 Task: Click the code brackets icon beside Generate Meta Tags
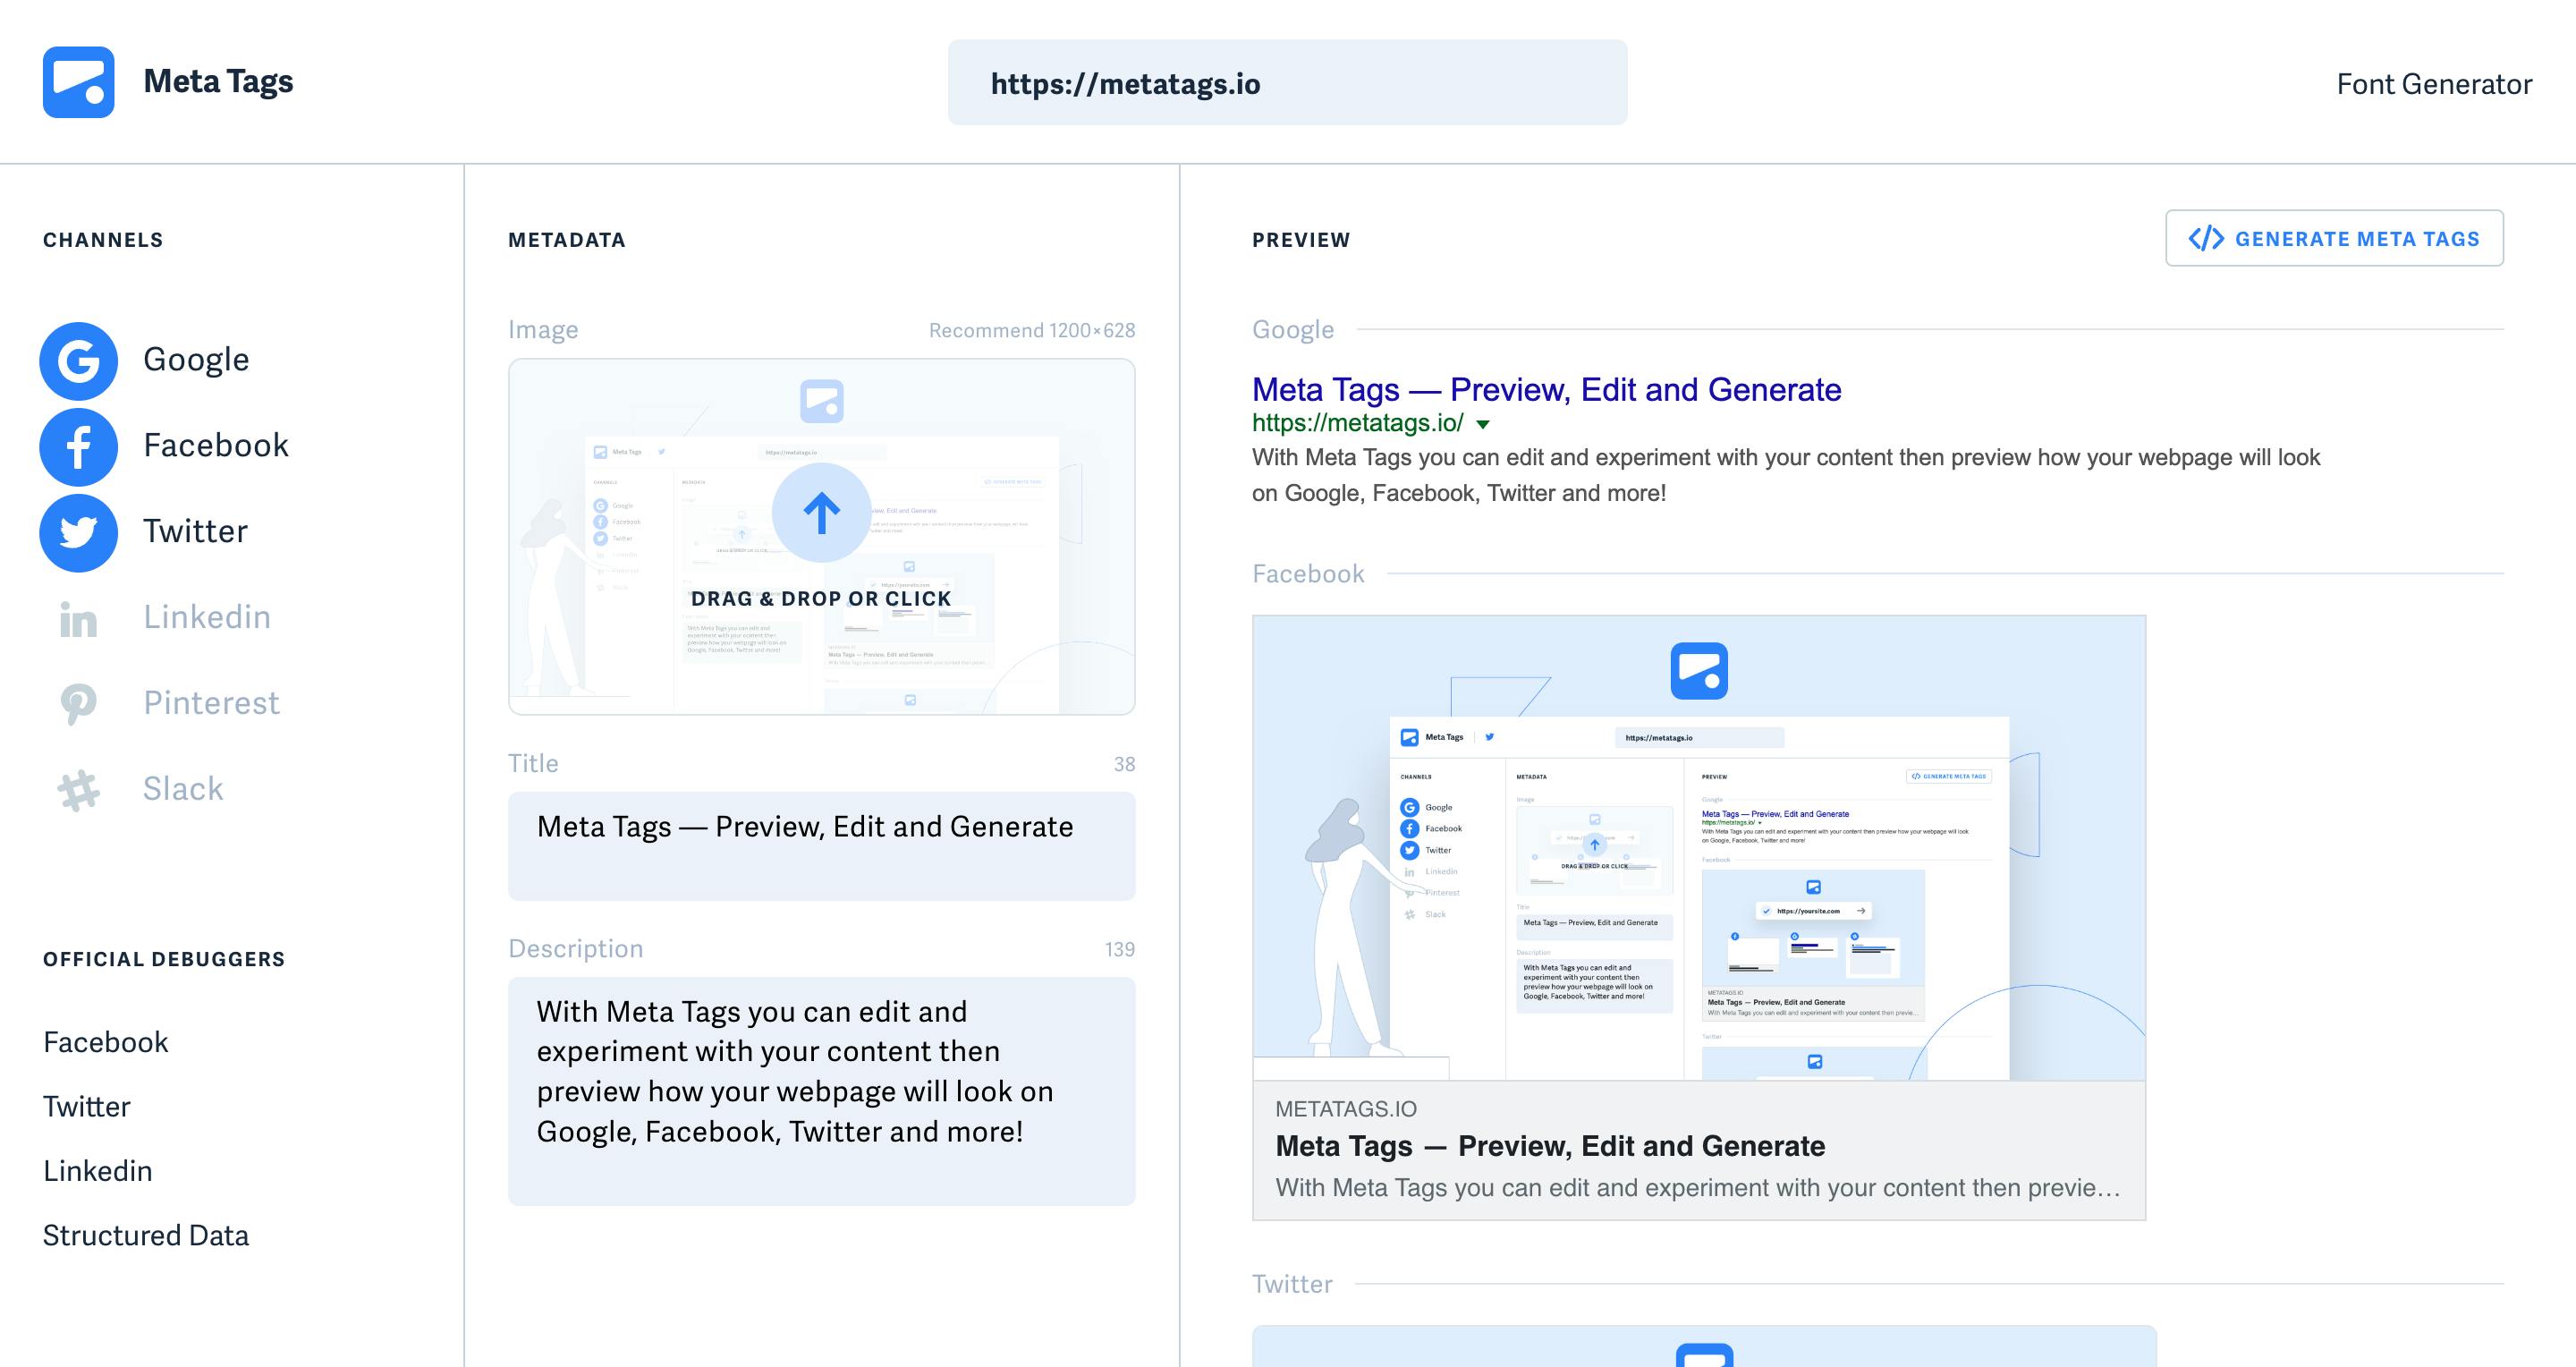[x=2206, y=239]
